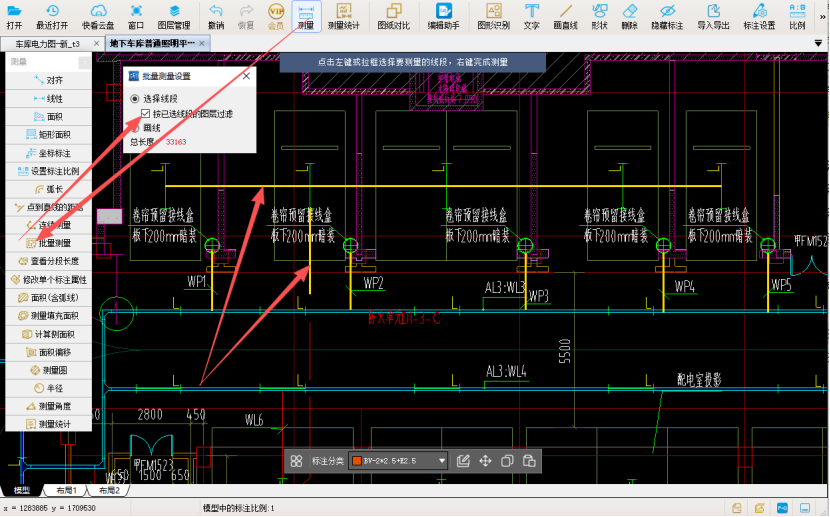Switch to 布局1 layout tab

coord(66,491)
